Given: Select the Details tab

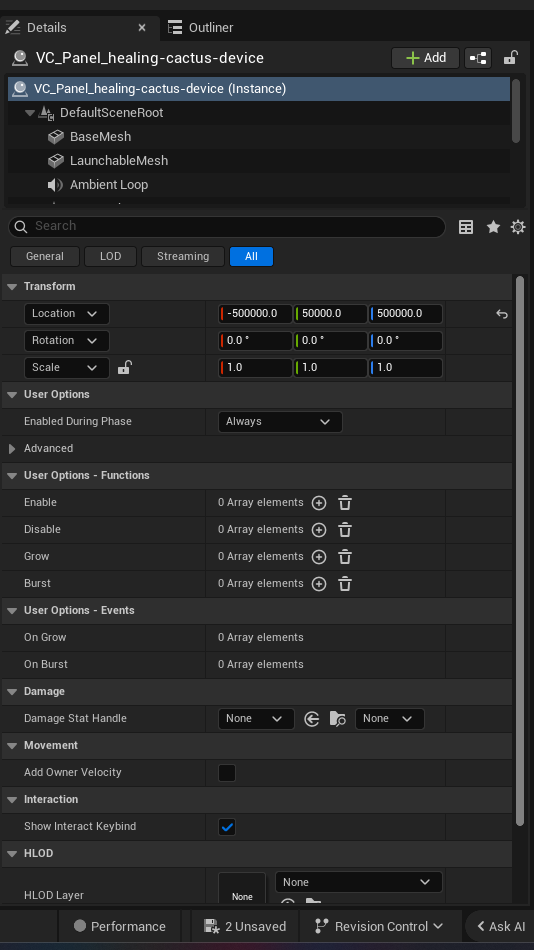Looking at the screenshot, I should click(47, 27).
